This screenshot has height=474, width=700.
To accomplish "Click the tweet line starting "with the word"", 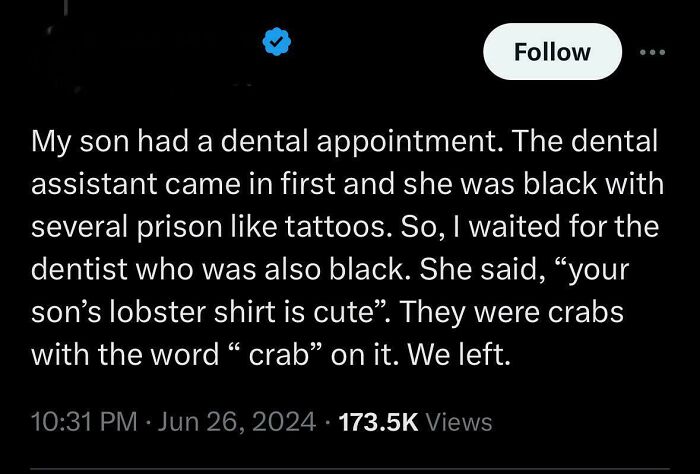I will point(271,355).
